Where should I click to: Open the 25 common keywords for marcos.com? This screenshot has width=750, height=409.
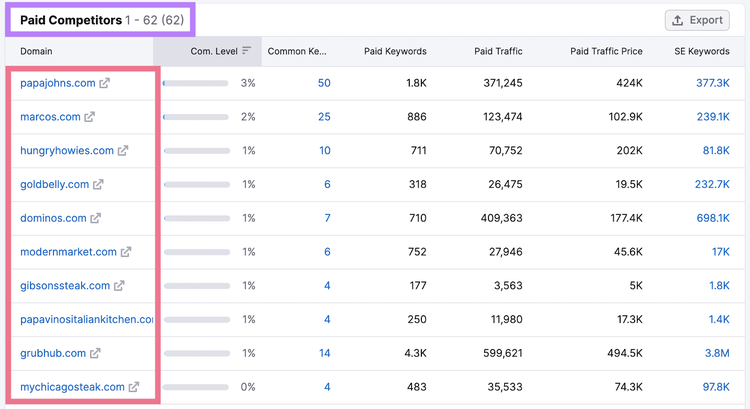click(324, 117)
